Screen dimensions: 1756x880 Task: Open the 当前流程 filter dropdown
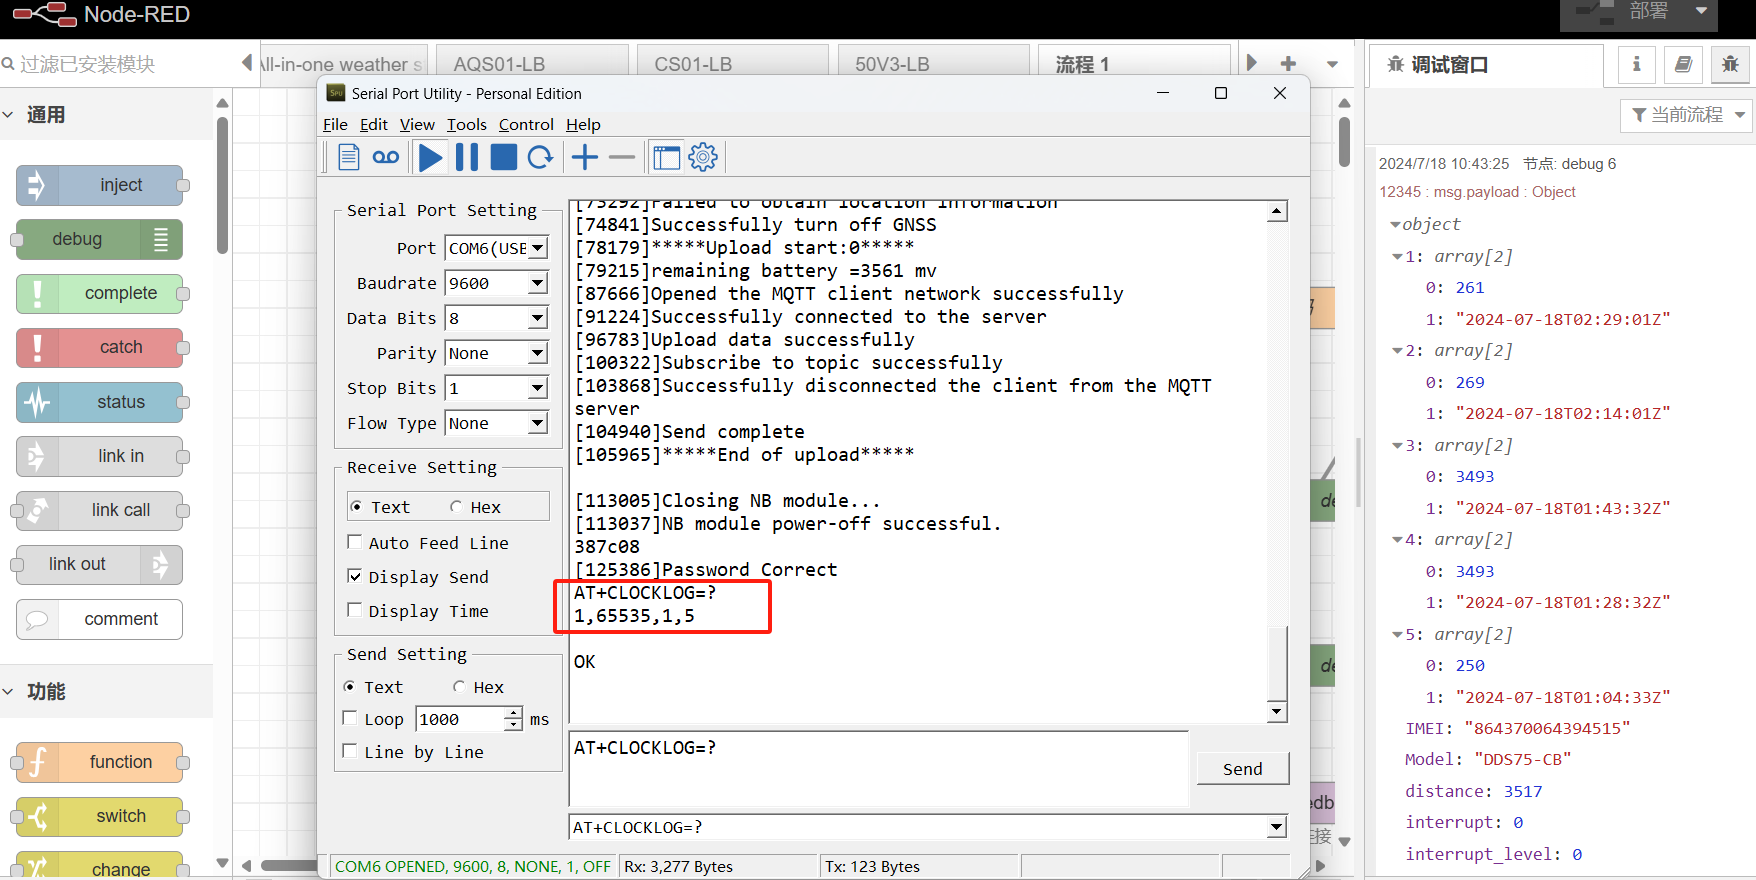click(1686, 115)
